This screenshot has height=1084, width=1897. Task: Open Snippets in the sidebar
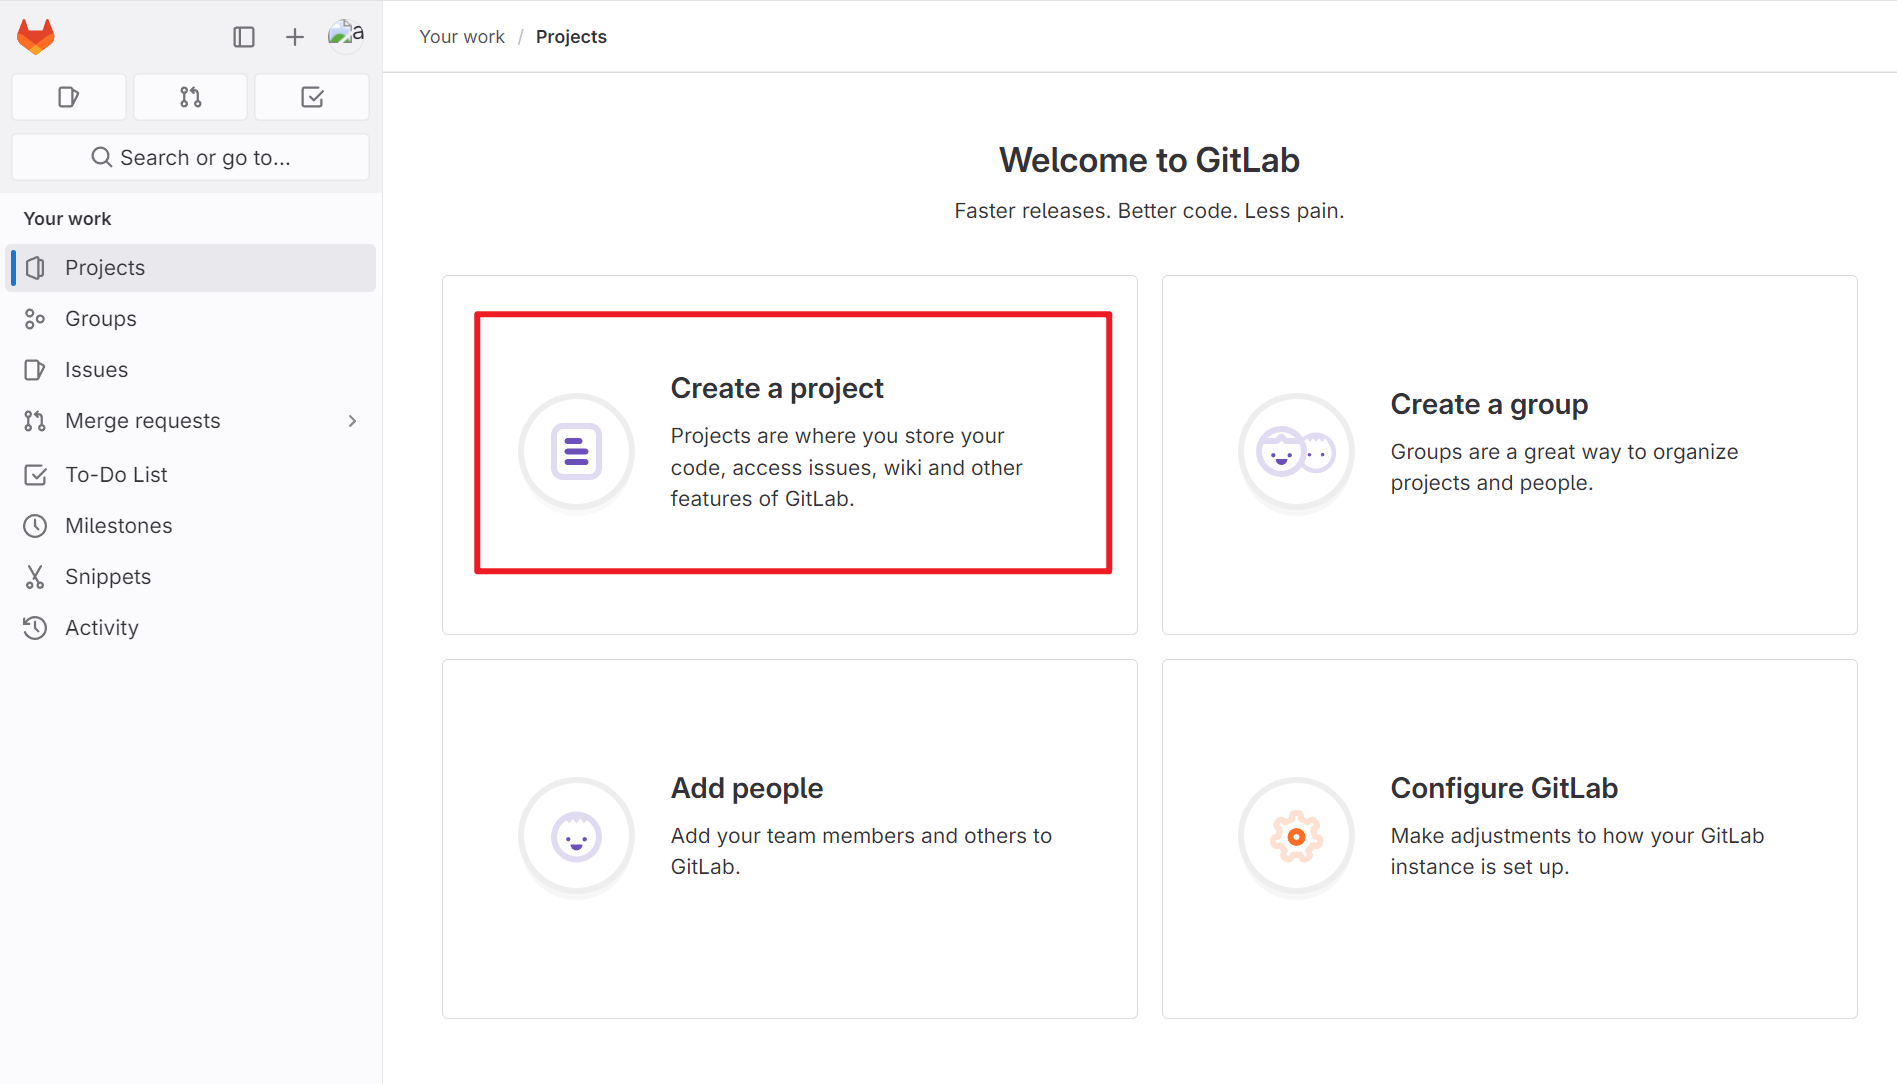coord(191,577)
